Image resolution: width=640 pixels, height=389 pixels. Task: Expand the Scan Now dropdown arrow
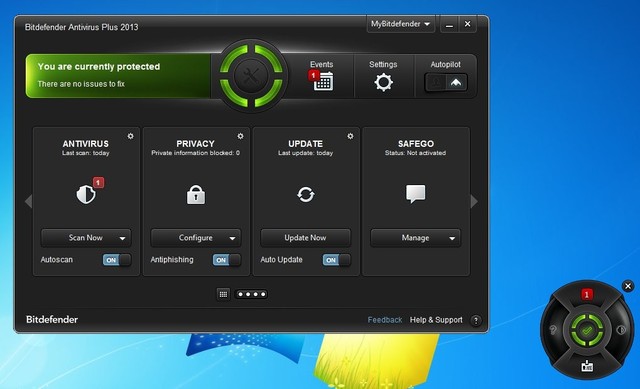click(122, 238)
